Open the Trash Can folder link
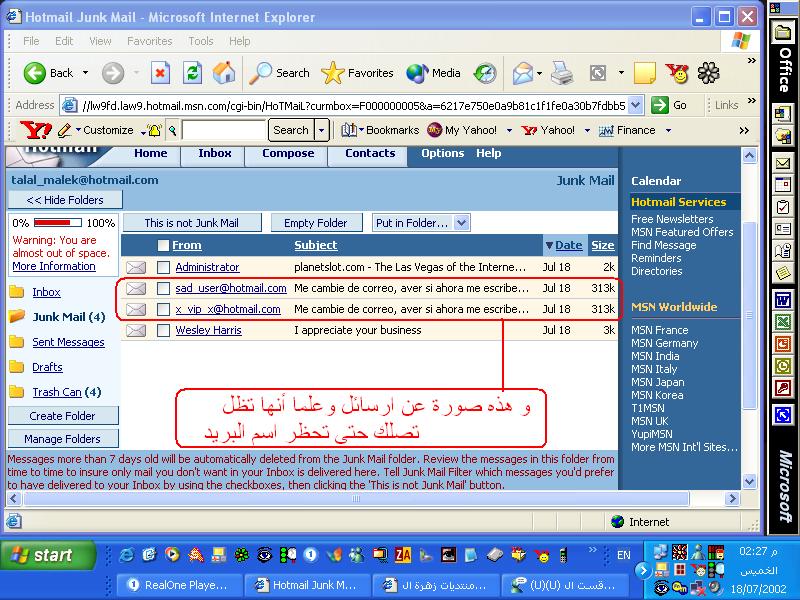 coord(57,392)
